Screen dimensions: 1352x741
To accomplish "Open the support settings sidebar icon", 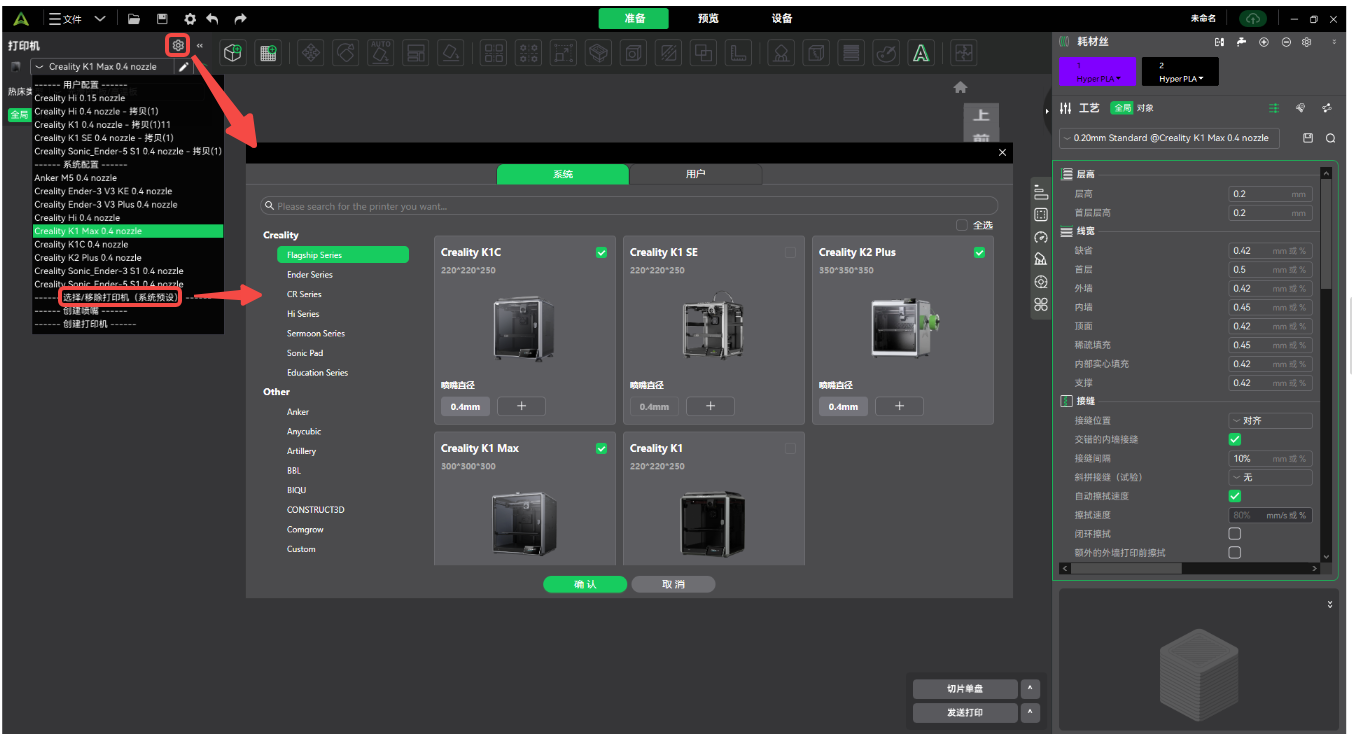I will click(1041, 259).
